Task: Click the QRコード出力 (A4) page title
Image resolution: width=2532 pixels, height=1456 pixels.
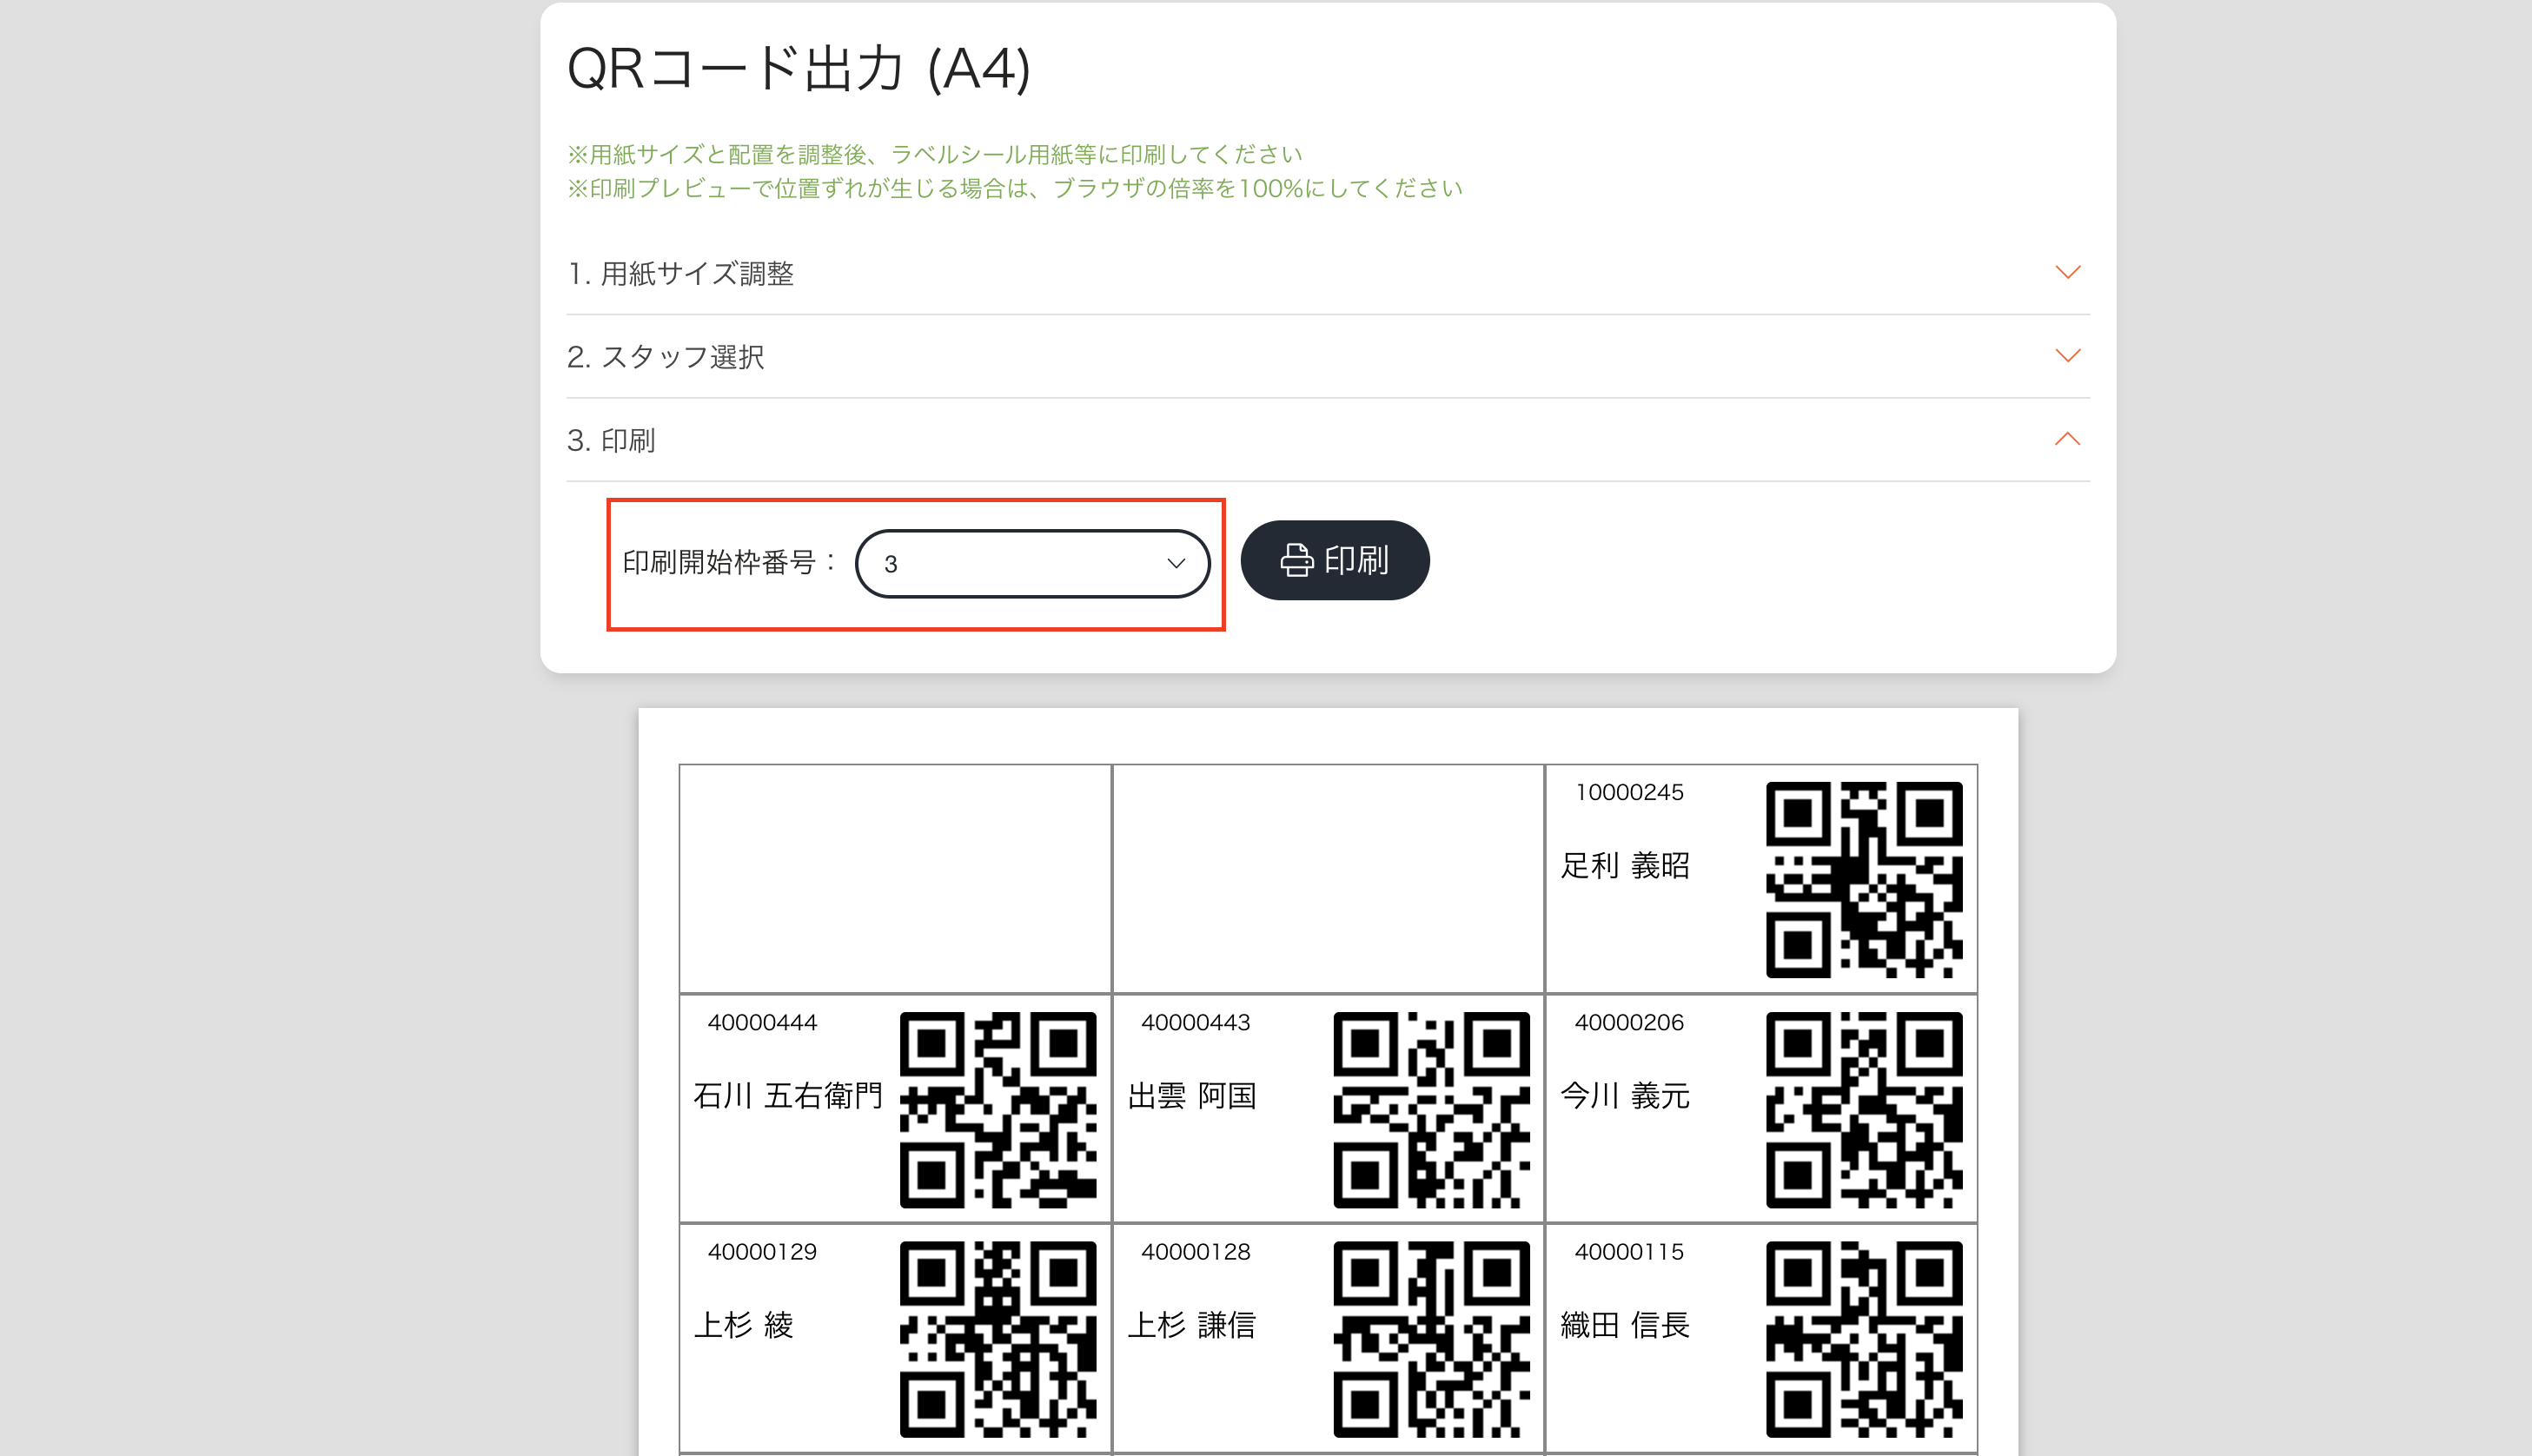Action: pyautogui.click(x=798, y=69)
